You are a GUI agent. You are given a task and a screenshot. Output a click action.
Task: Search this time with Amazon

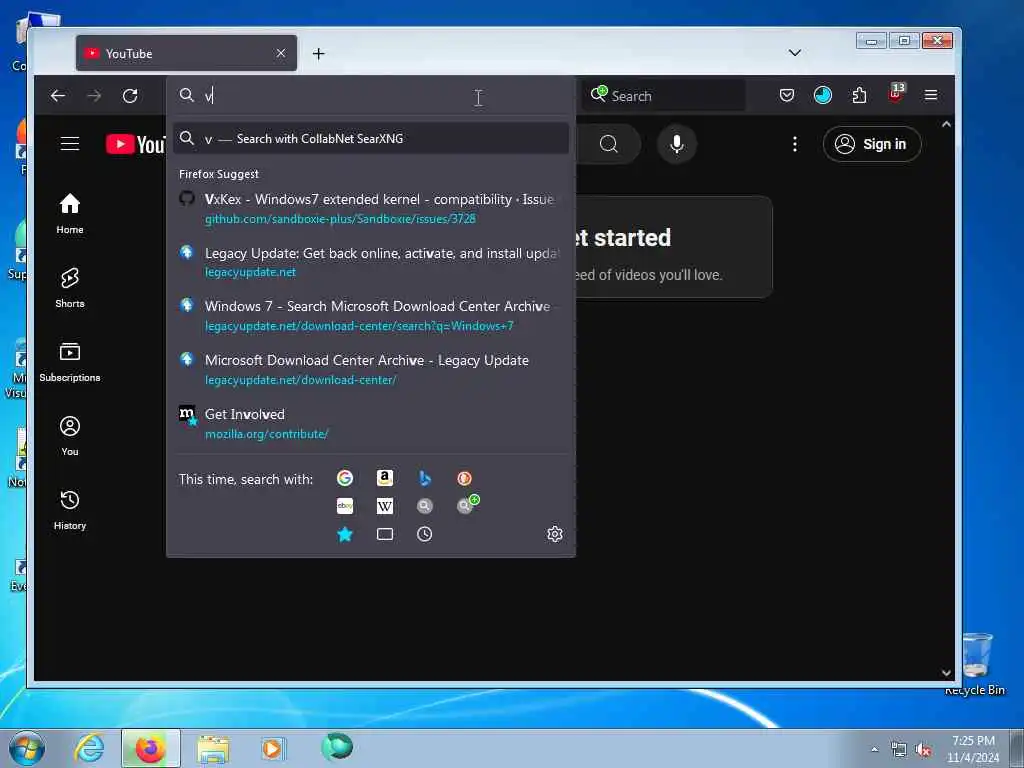coord(385,478)
